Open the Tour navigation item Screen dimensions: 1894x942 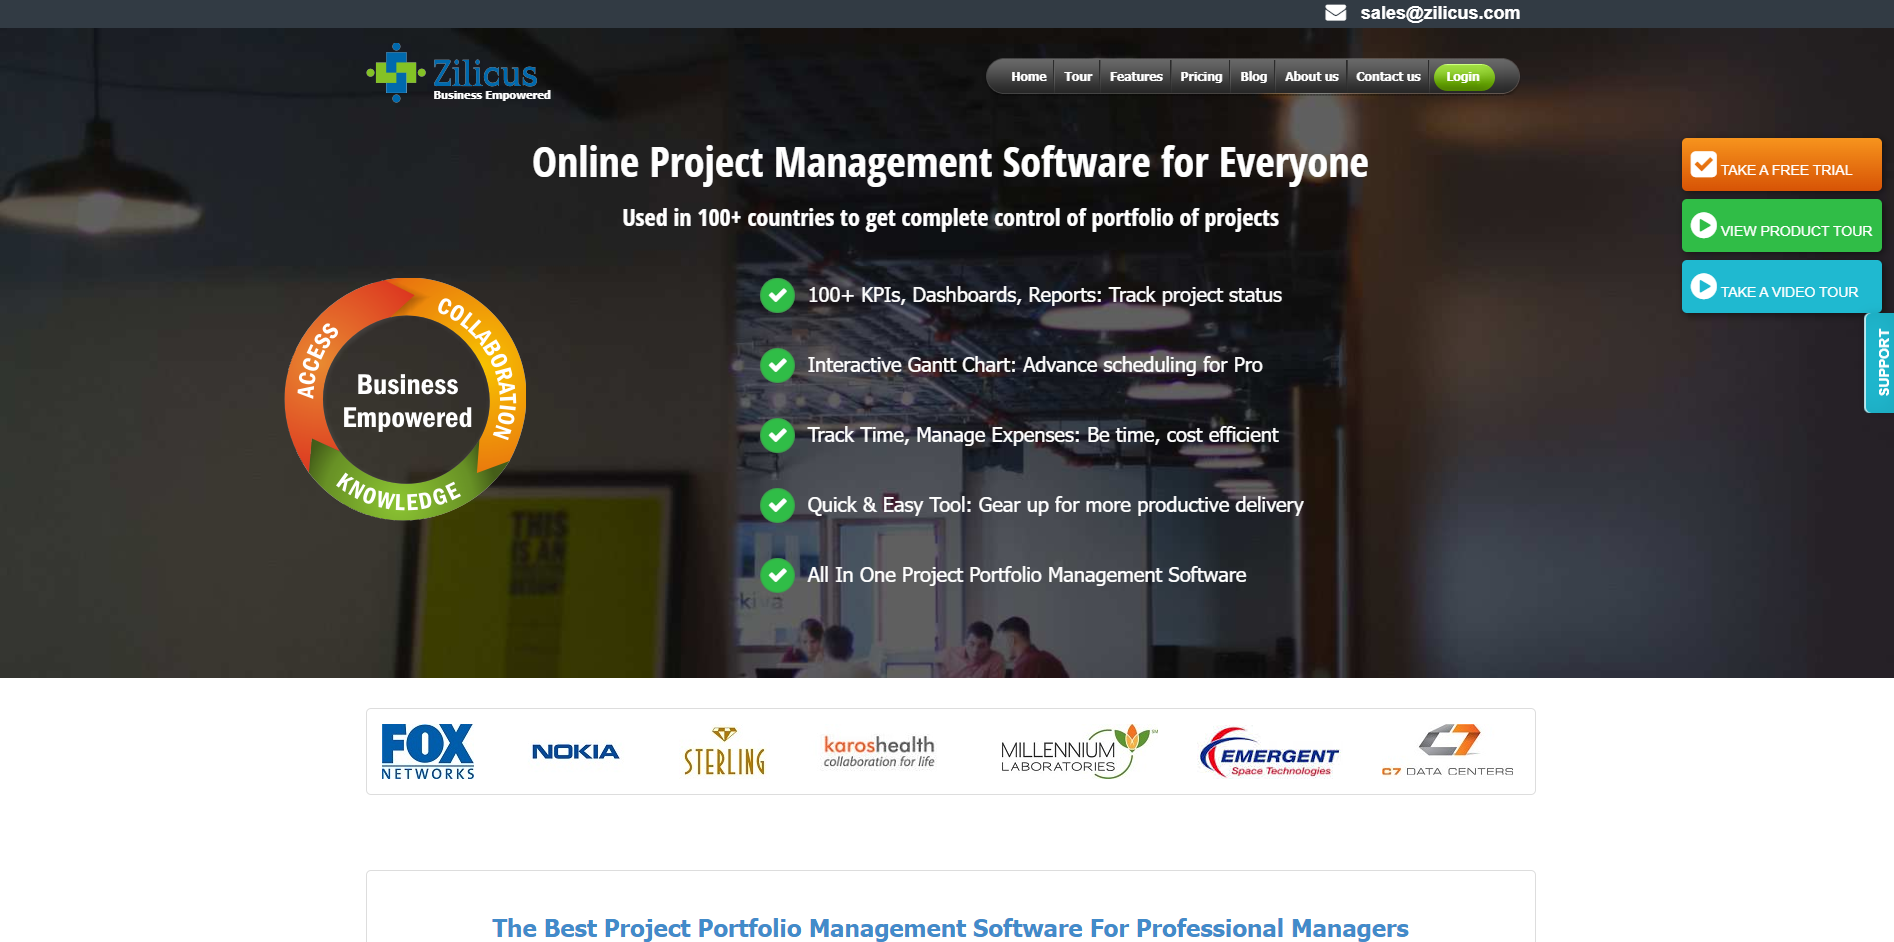[x=1077, y=75]
